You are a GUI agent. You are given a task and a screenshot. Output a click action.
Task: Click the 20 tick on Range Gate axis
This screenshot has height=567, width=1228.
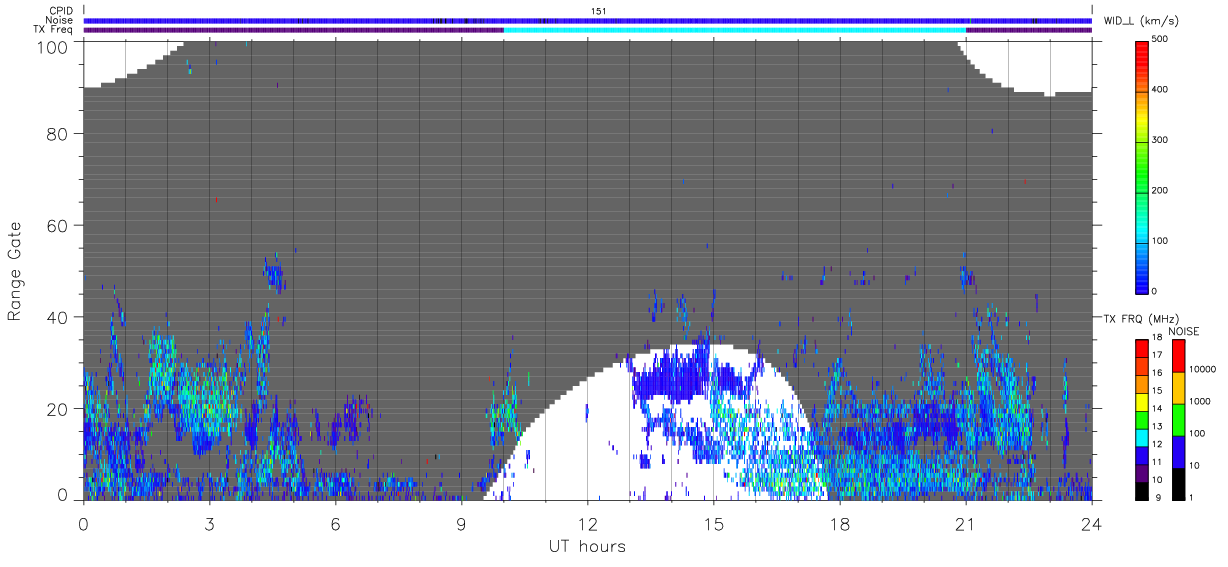pyautogui.click(x=56, y=409)
